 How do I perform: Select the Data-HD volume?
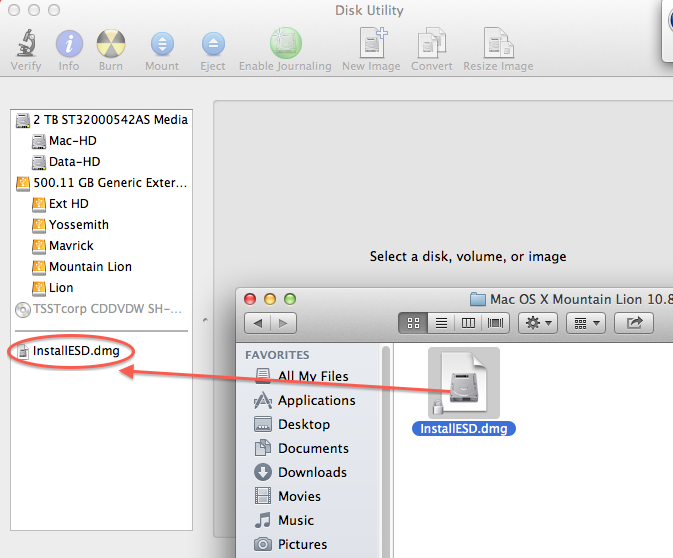click(66, 162)
